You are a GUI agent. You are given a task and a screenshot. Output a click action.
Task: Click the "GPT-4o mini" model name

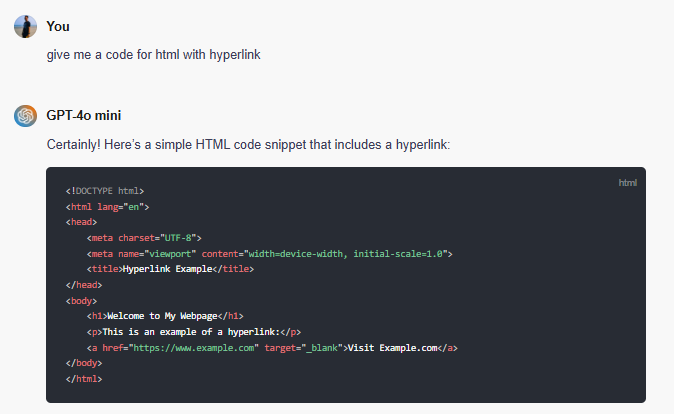(84, 116)
